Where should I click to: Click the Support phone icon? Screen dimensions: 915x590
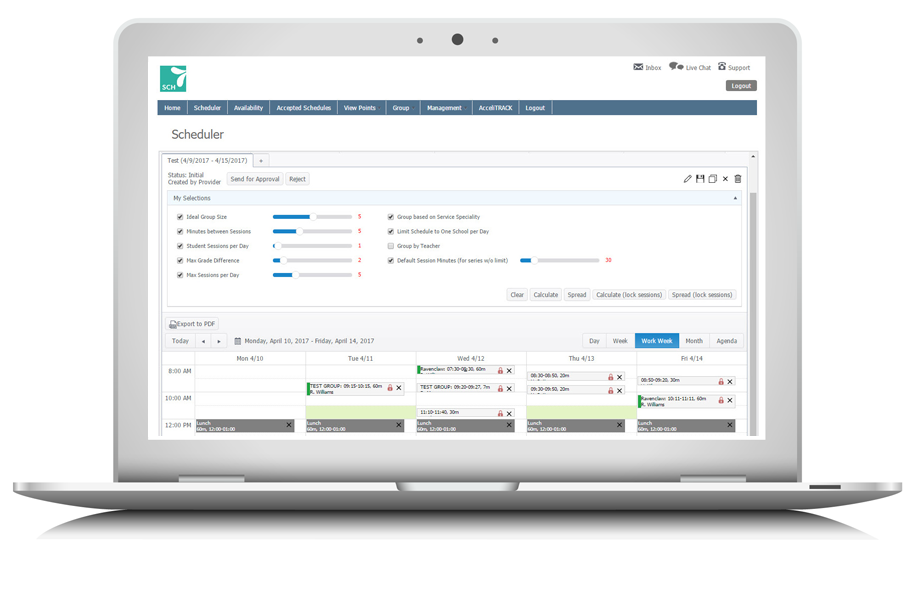point(722,67)
